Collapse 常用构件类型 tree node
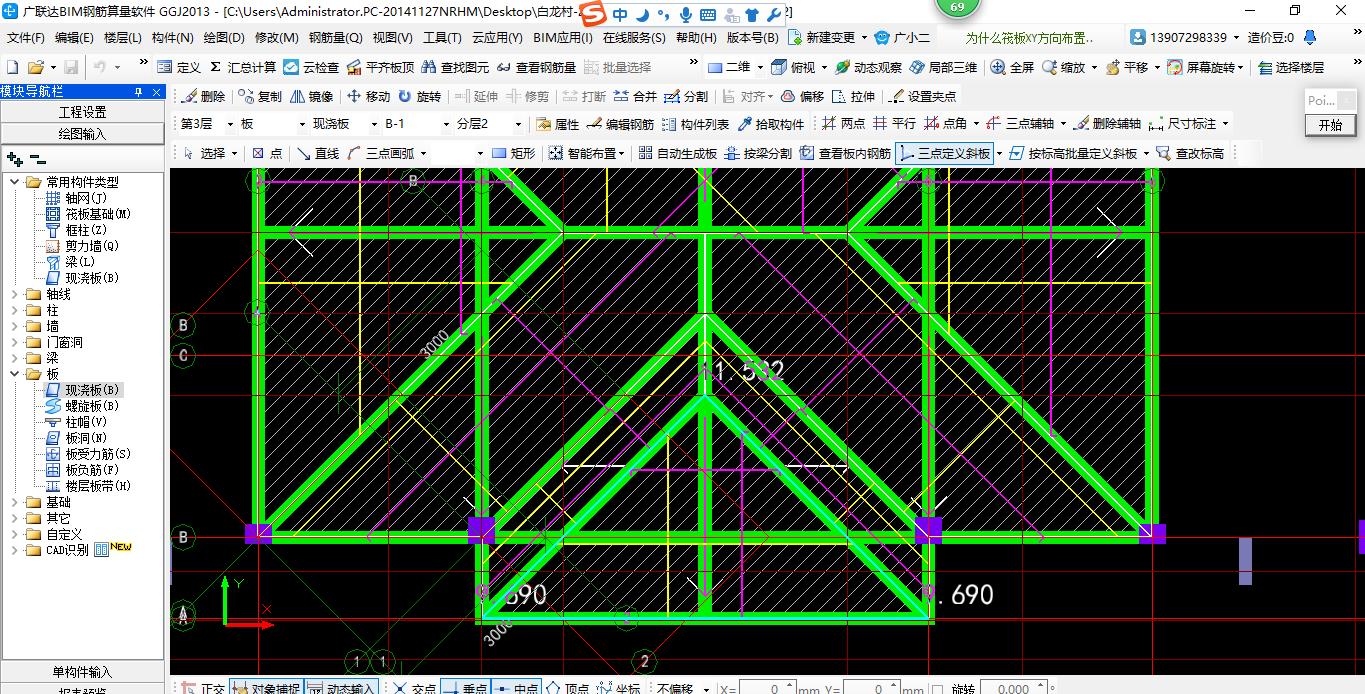This screenshot has width=1365, height=694. pyautogui.click(x=15, y=182)
